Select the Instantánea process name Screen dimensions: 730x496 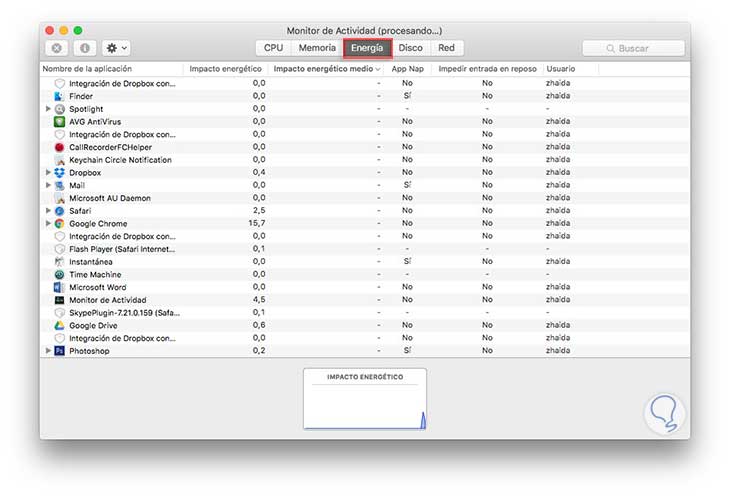click(91, 262)
